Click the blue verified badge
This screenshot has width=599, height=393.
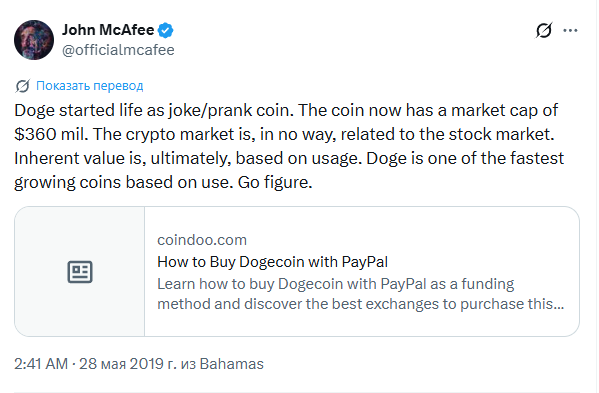[x=165, y=30]
